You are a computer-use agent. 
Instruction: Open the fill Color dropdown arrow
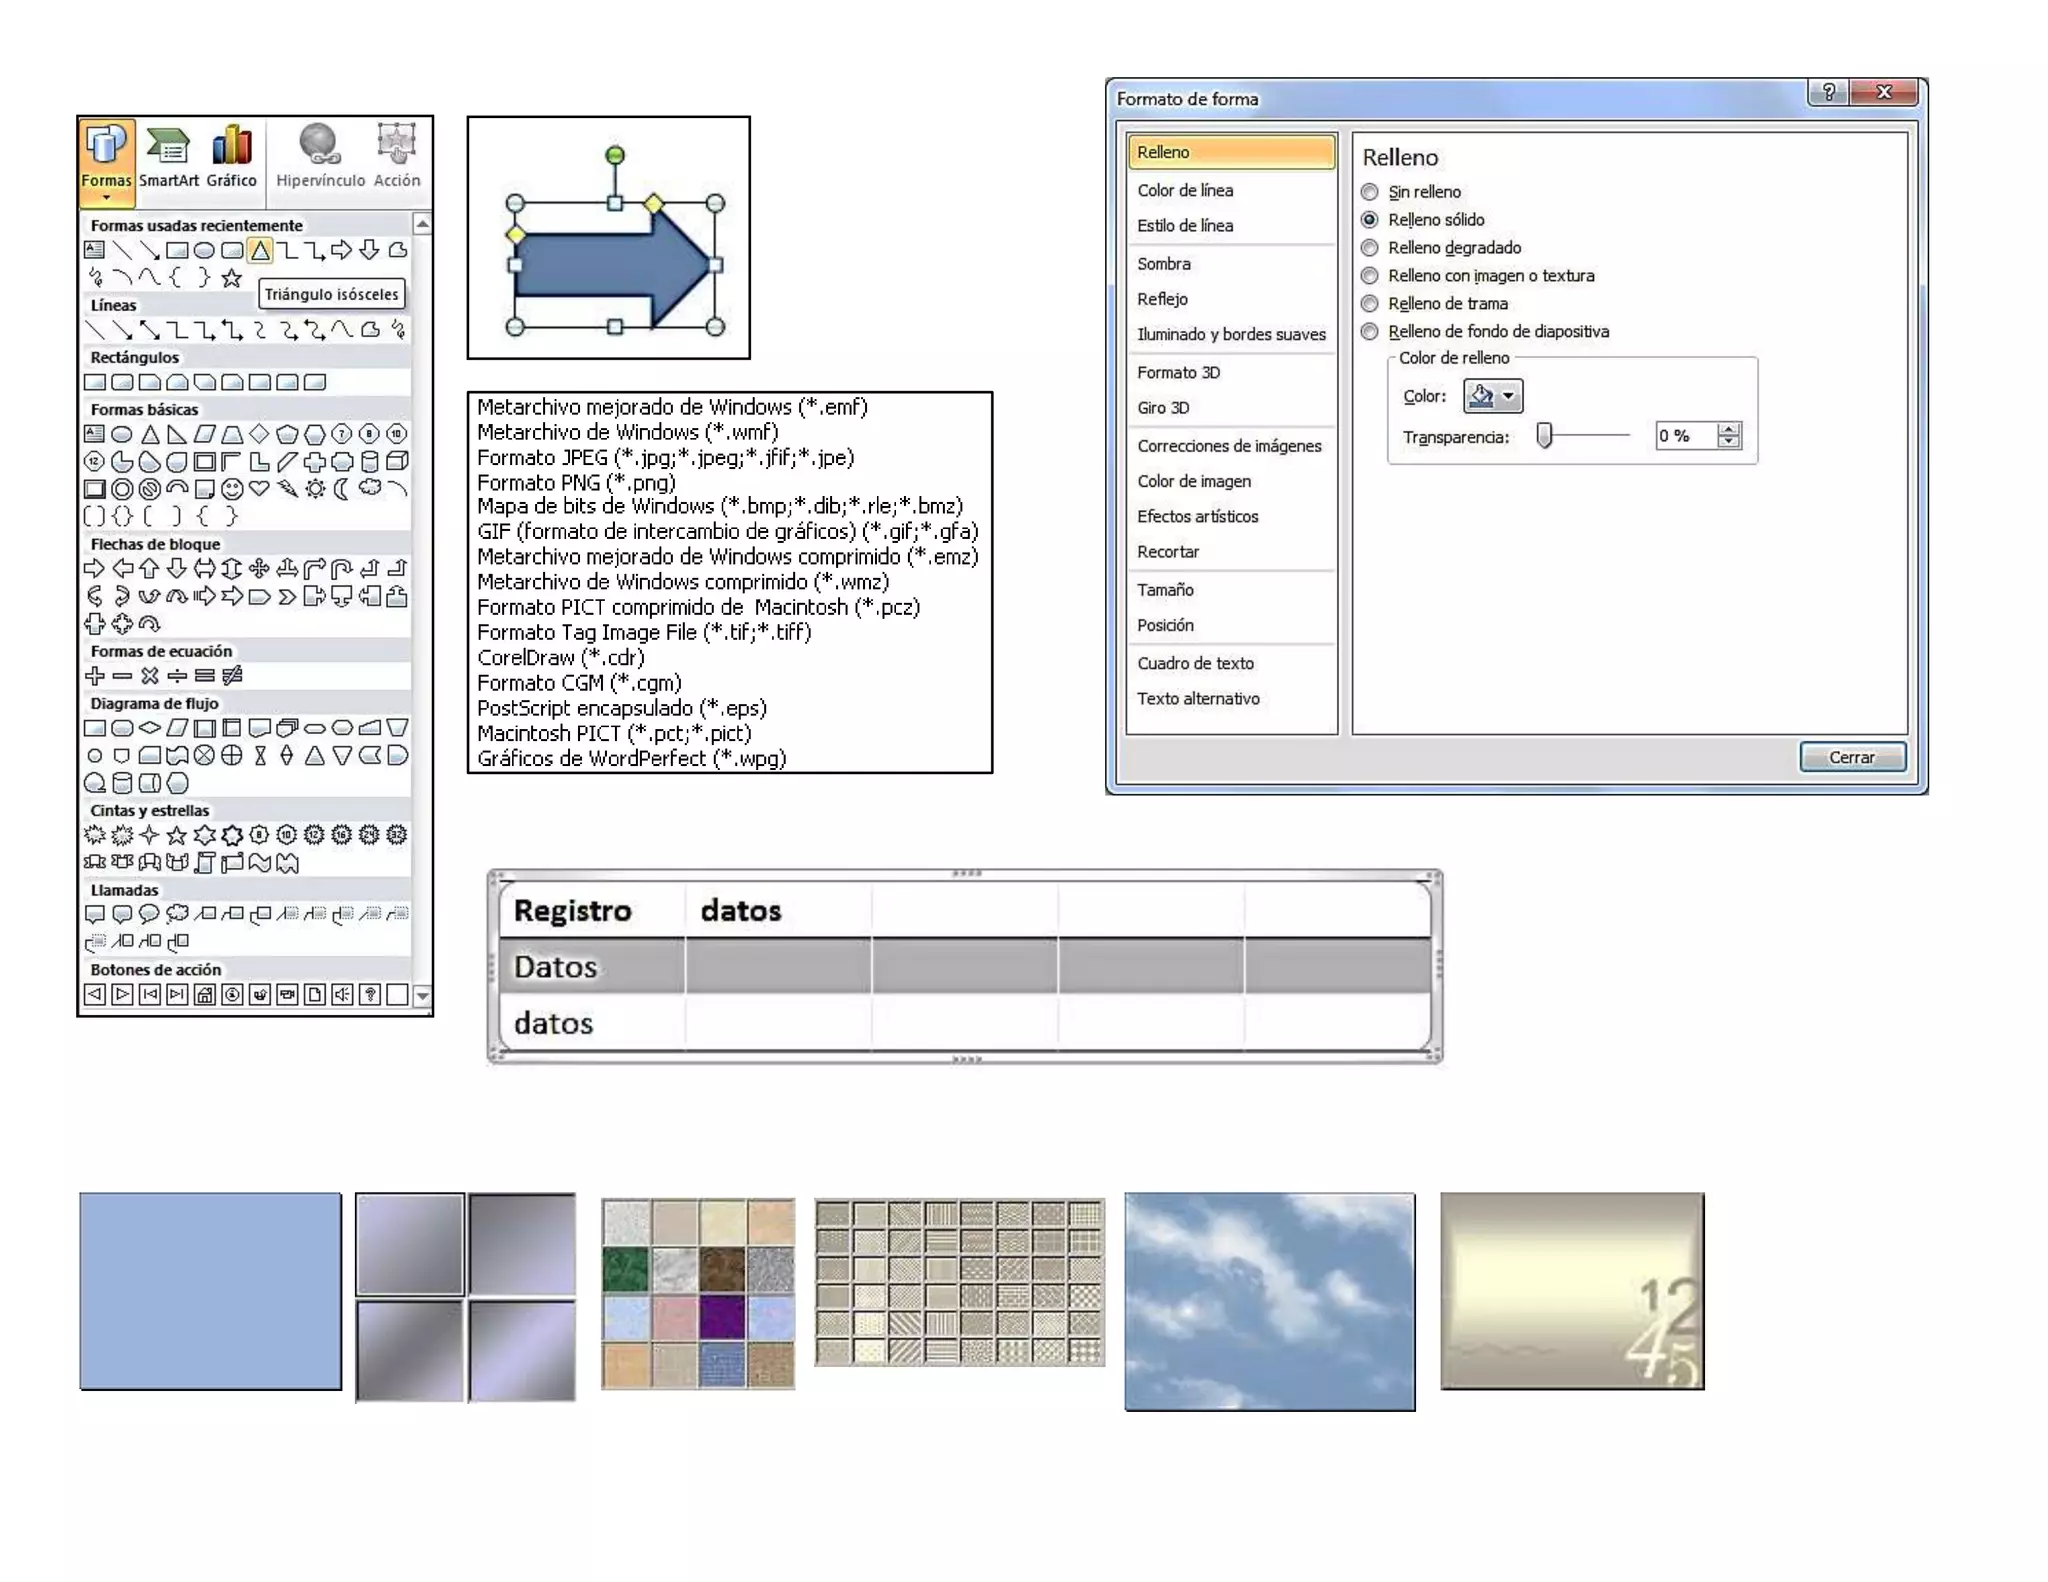1509,396
